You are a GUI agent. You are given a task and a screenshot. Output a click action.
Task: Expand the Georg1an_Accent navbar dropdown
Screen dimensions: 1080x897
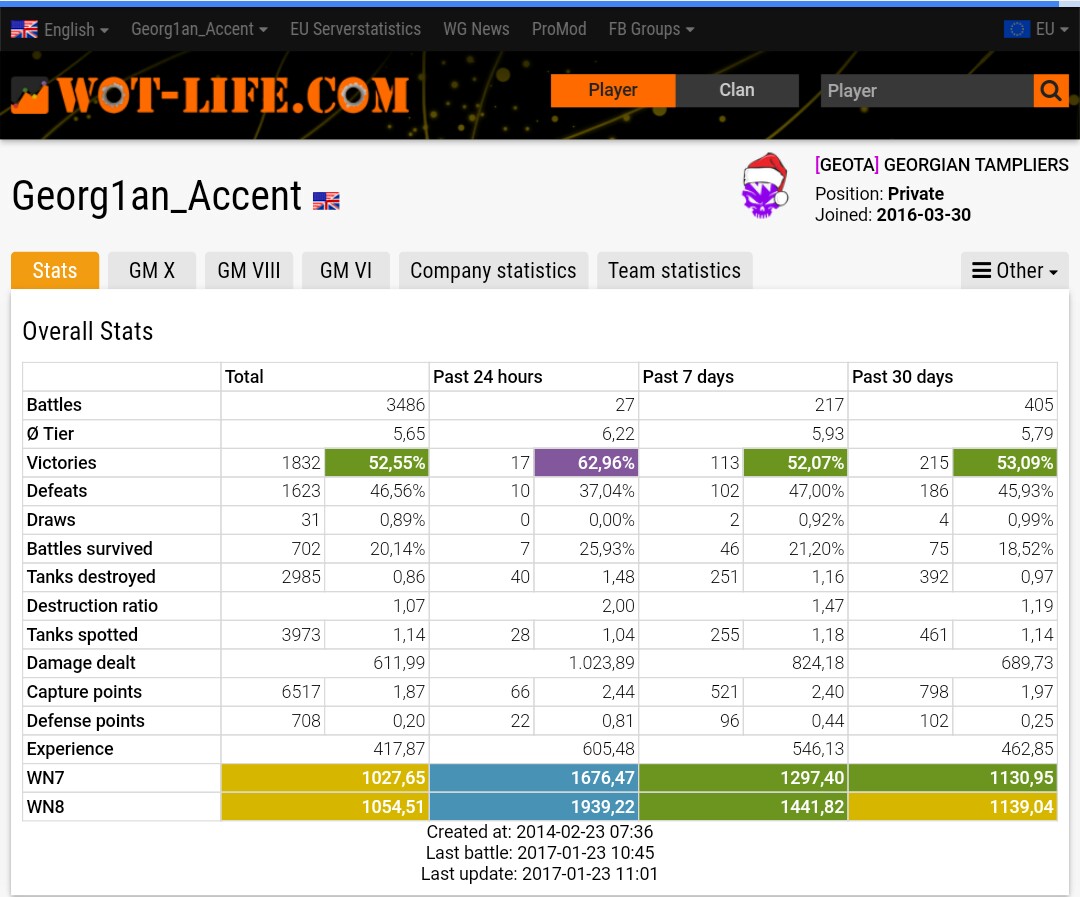point(199,29)
